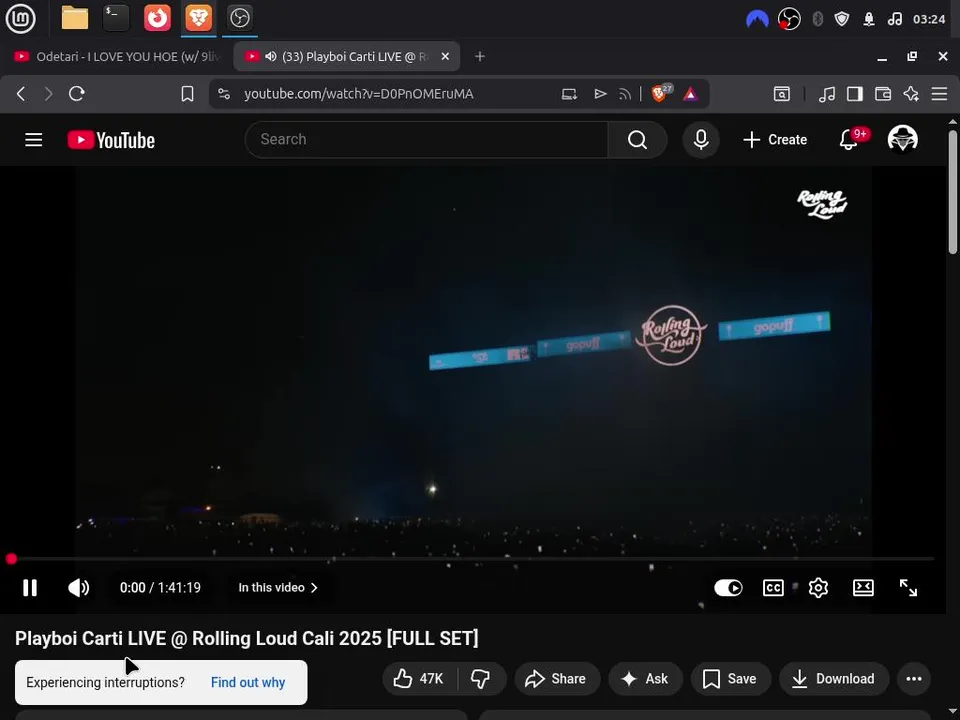
Task: Open OBS Studio from the panel
Action: pyautogui.click(x=239, y=18)
